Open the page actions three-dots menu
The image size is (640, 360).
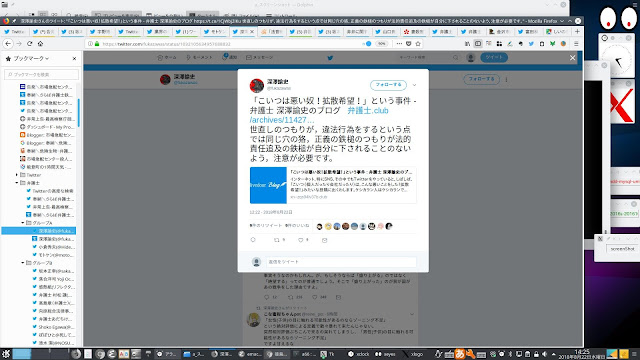(x=399, y=44)
